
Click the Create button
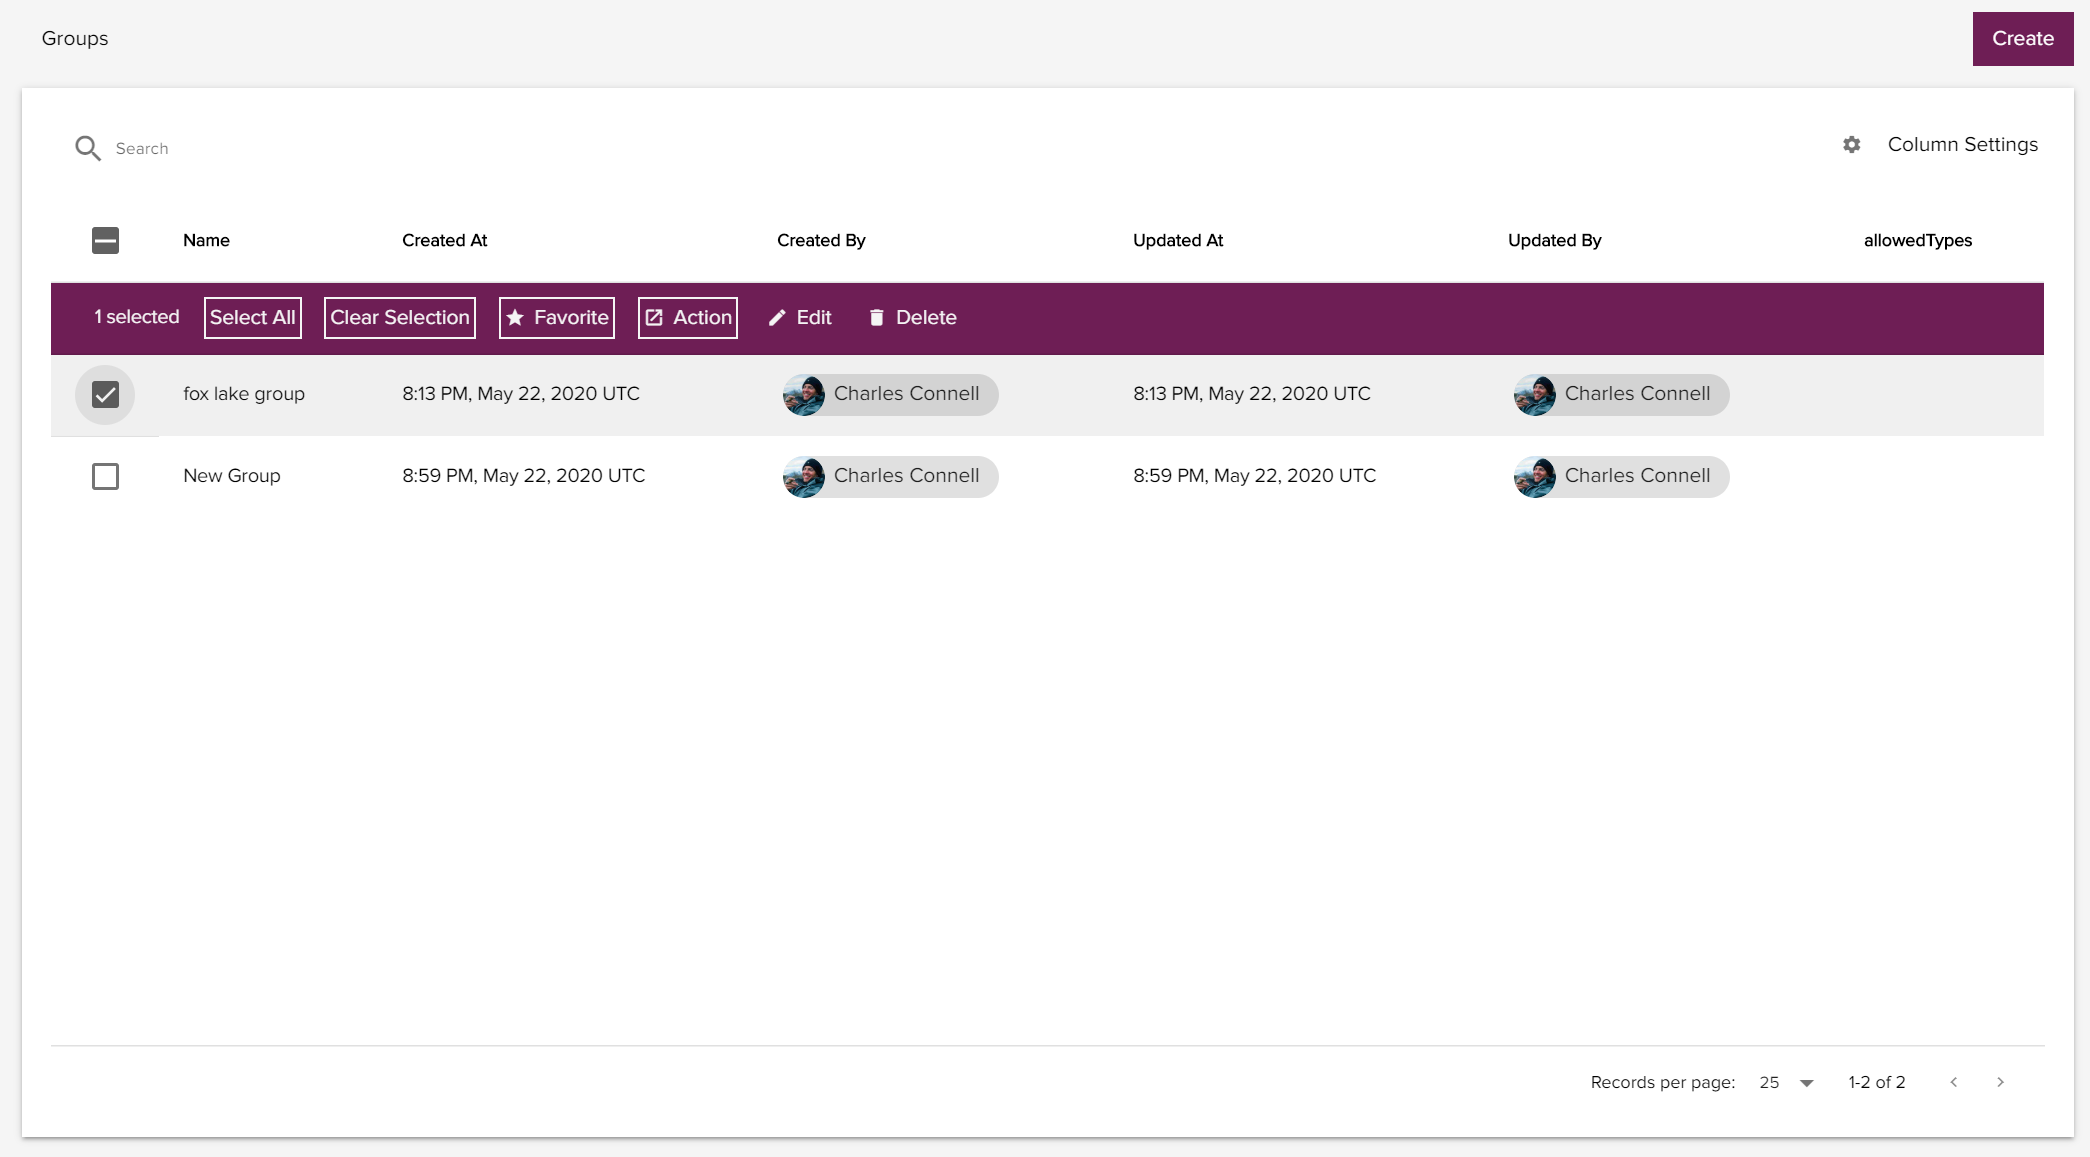pos(2022,38)
